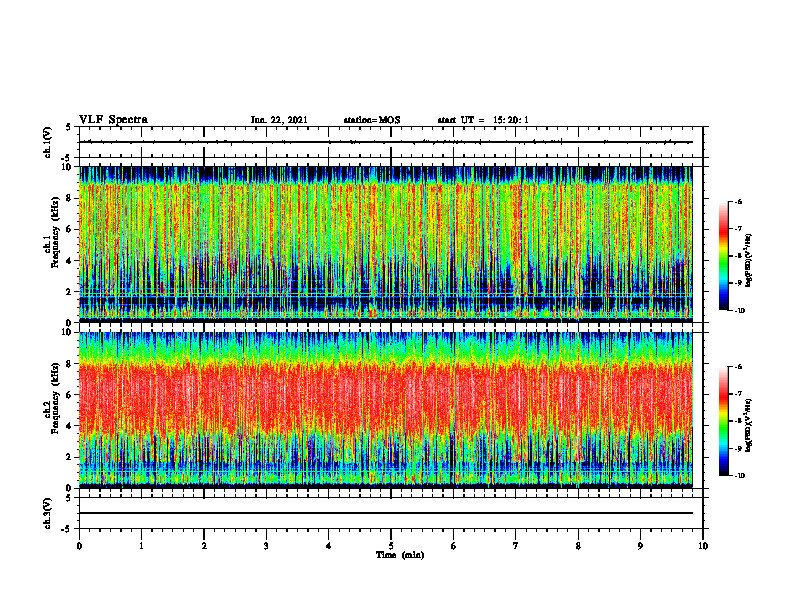
Task: Click the ch.1(V) upper tick "5"
Action: pos(68,127)
